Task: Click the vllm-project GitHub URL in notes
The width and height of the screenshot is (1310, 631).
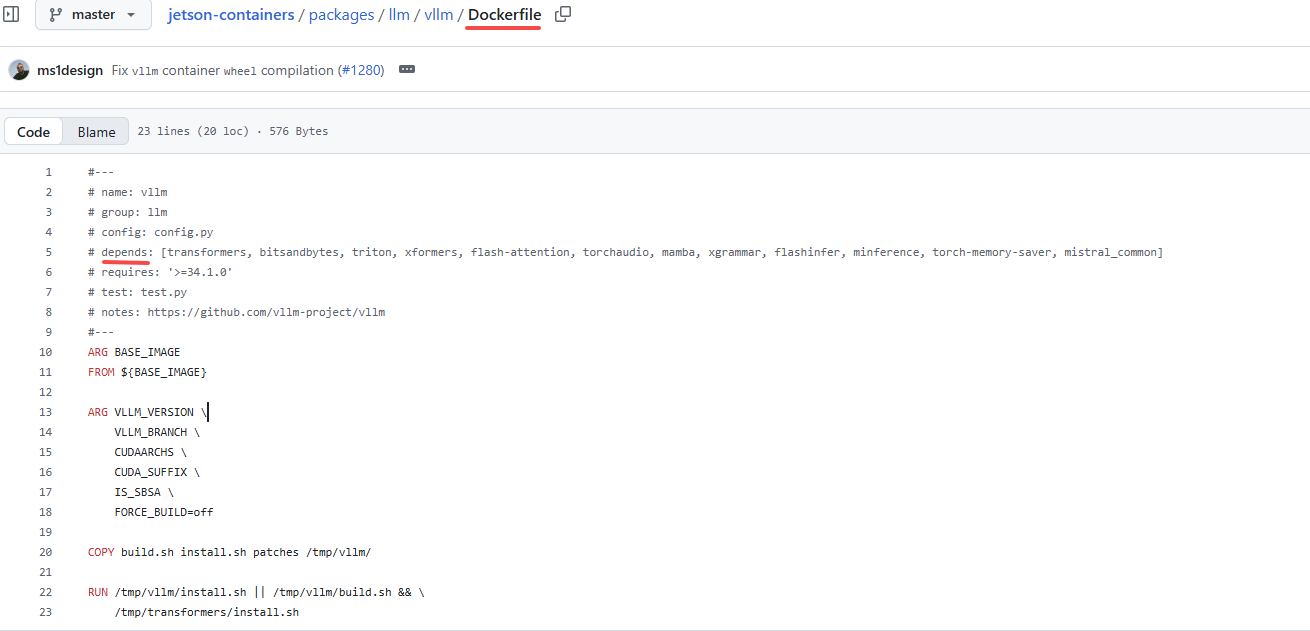Action: point(266,312)
